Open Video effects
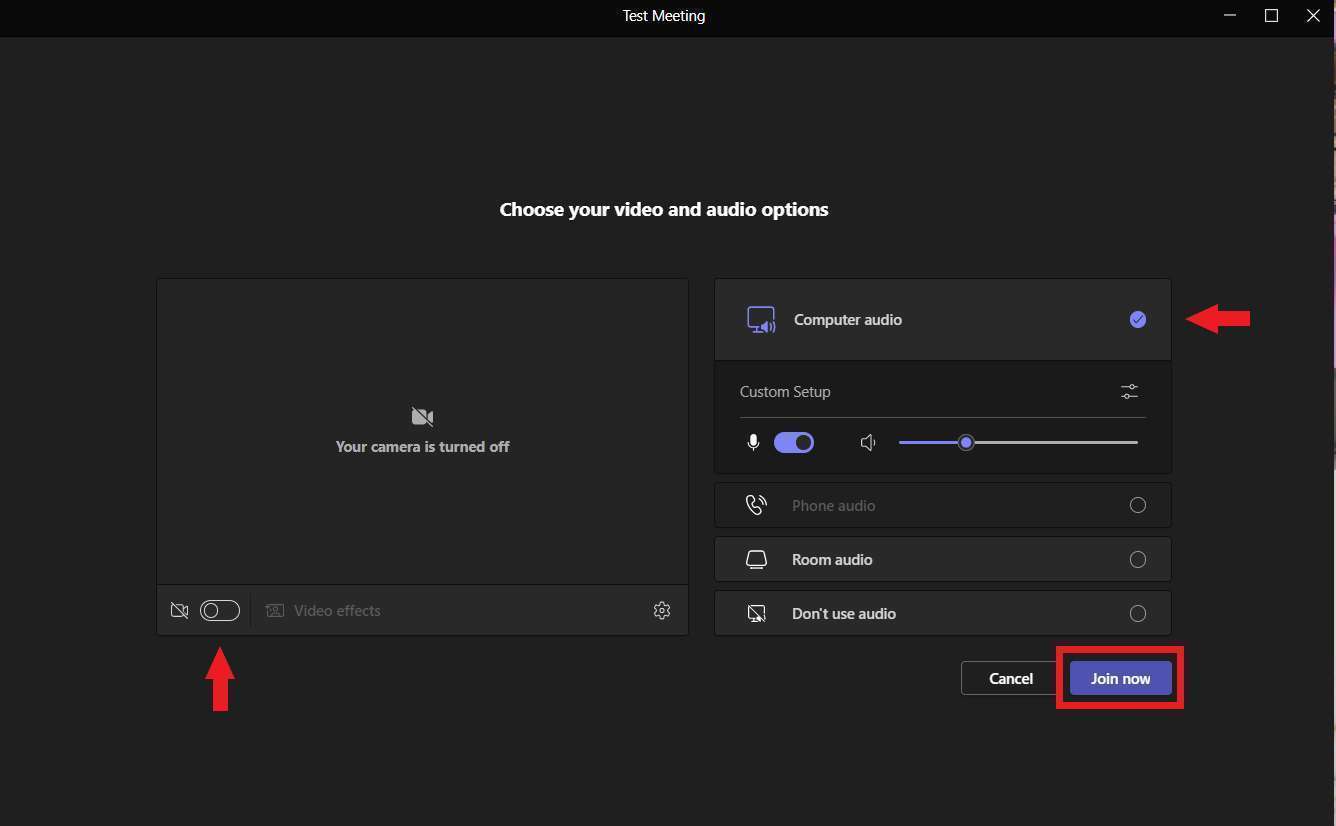Screen dimensions: 1336x826 point(323,610)
